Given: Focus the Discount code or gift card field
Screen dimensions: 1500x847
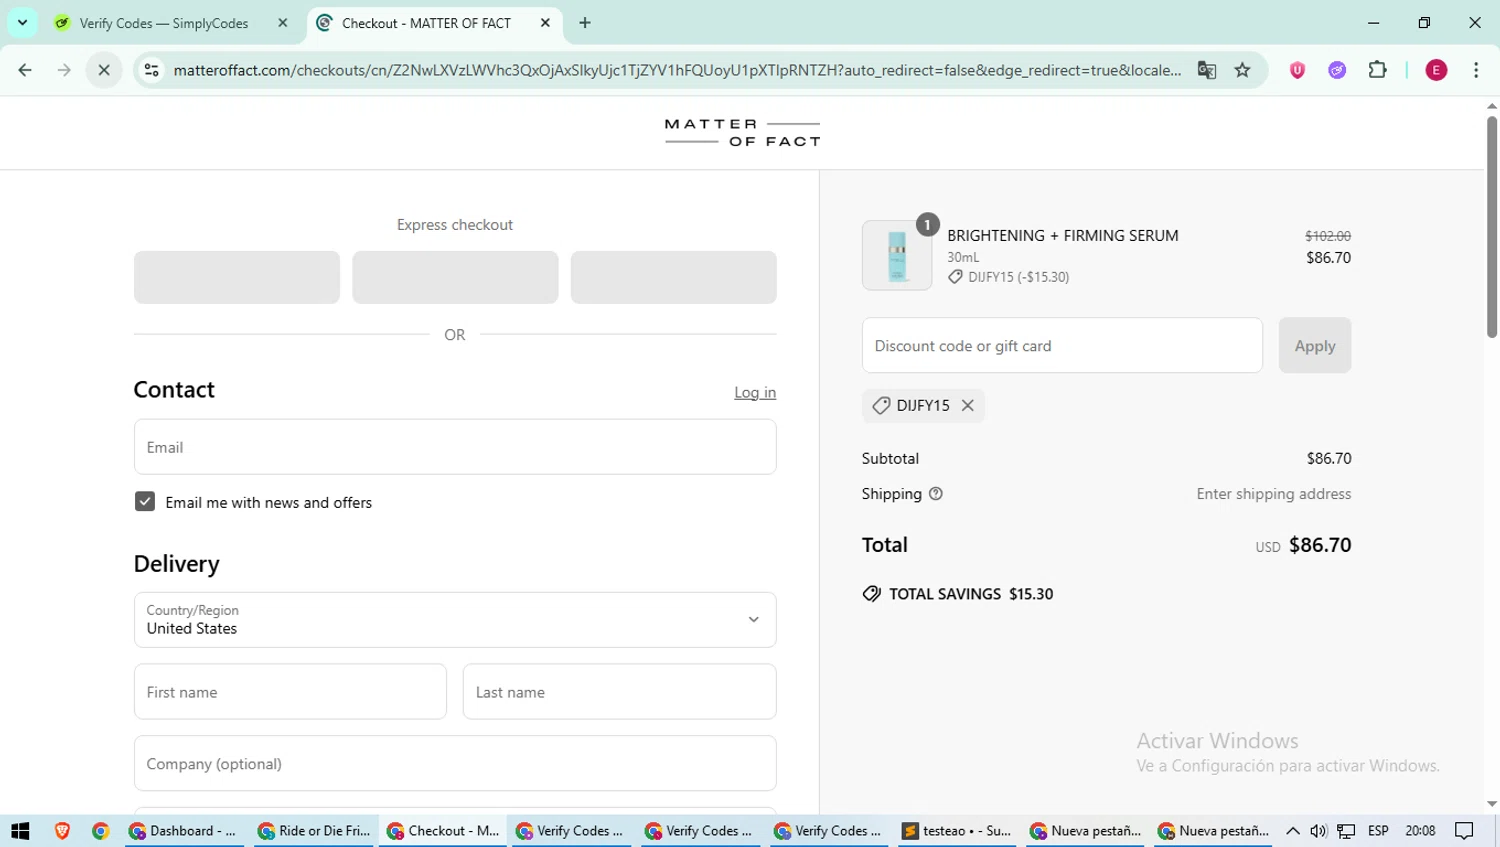Looking at the screenshot, I should (1062, 345).
